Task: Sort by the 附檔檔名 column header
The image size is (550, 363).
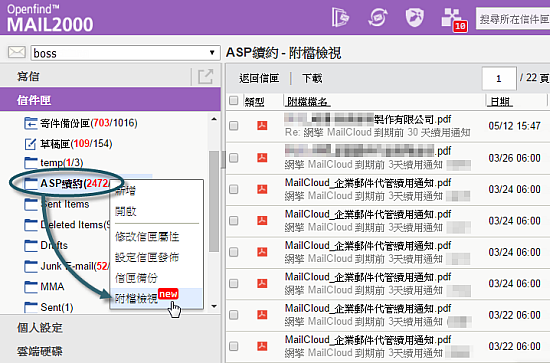Action: [x=308, y=102]
